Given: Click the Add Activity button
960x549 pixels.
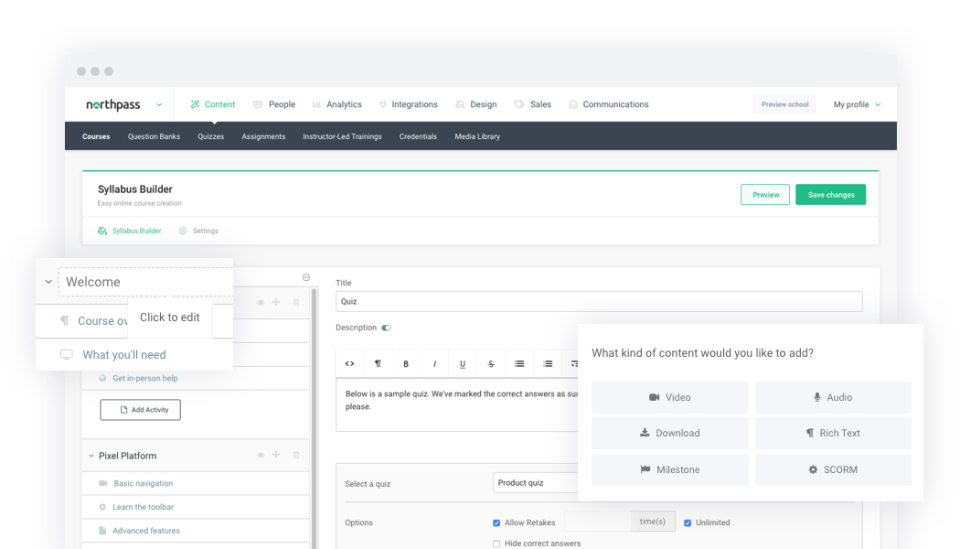Looking at the screenshot, I should click(x=140, y=410).
